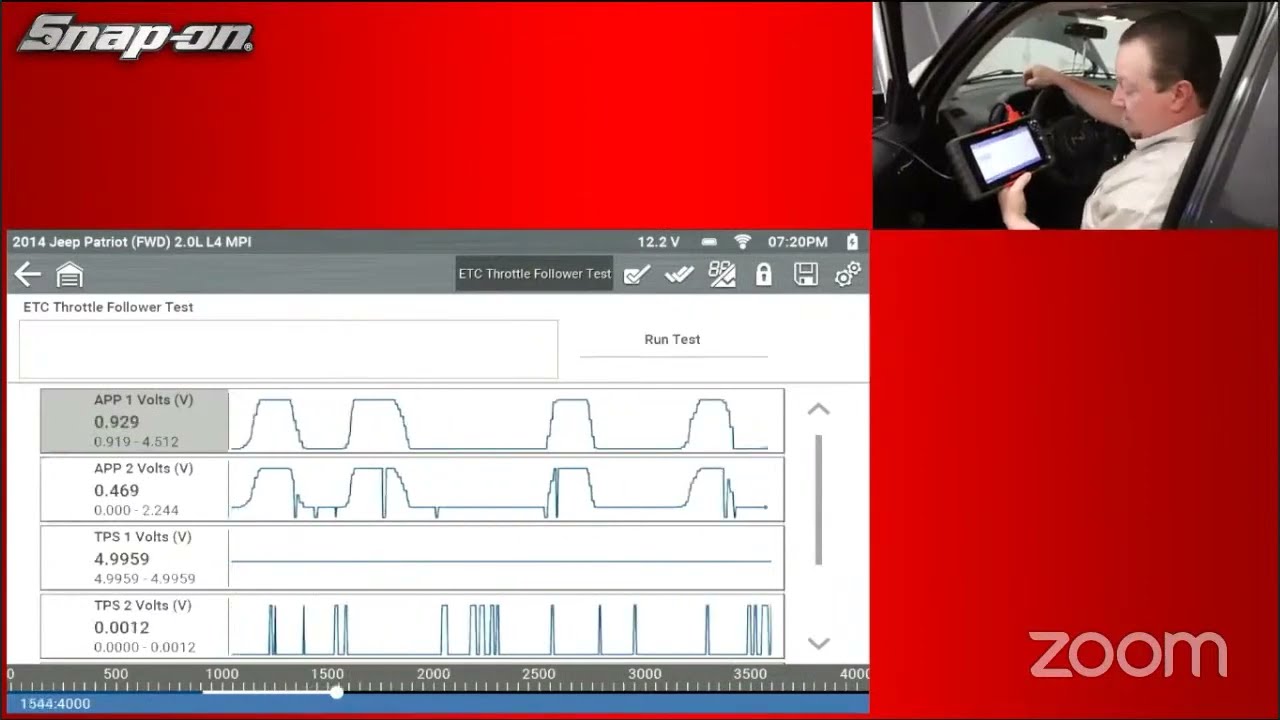
Task: Select the APP 1 Volts parameter row
Action: 412,421
